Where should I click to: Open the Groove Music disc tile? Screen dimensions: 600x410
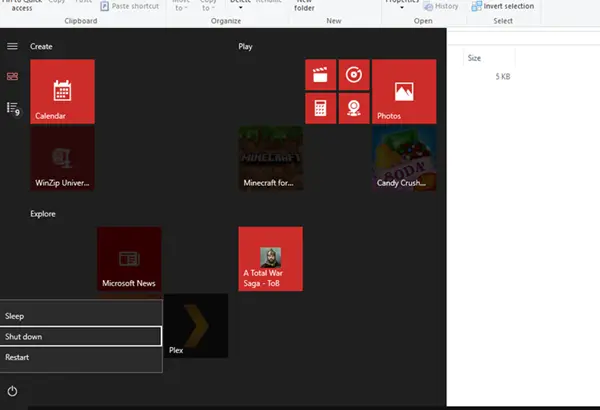354,75
